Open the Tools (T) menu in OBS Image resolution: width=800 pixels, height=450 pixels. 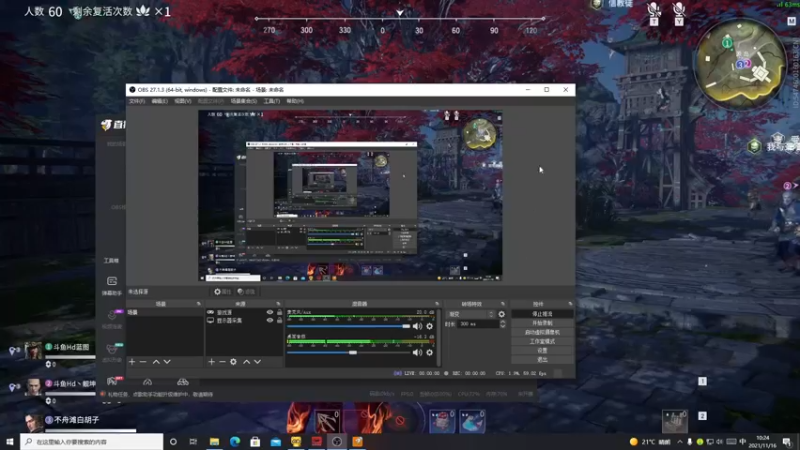[271, 101]
